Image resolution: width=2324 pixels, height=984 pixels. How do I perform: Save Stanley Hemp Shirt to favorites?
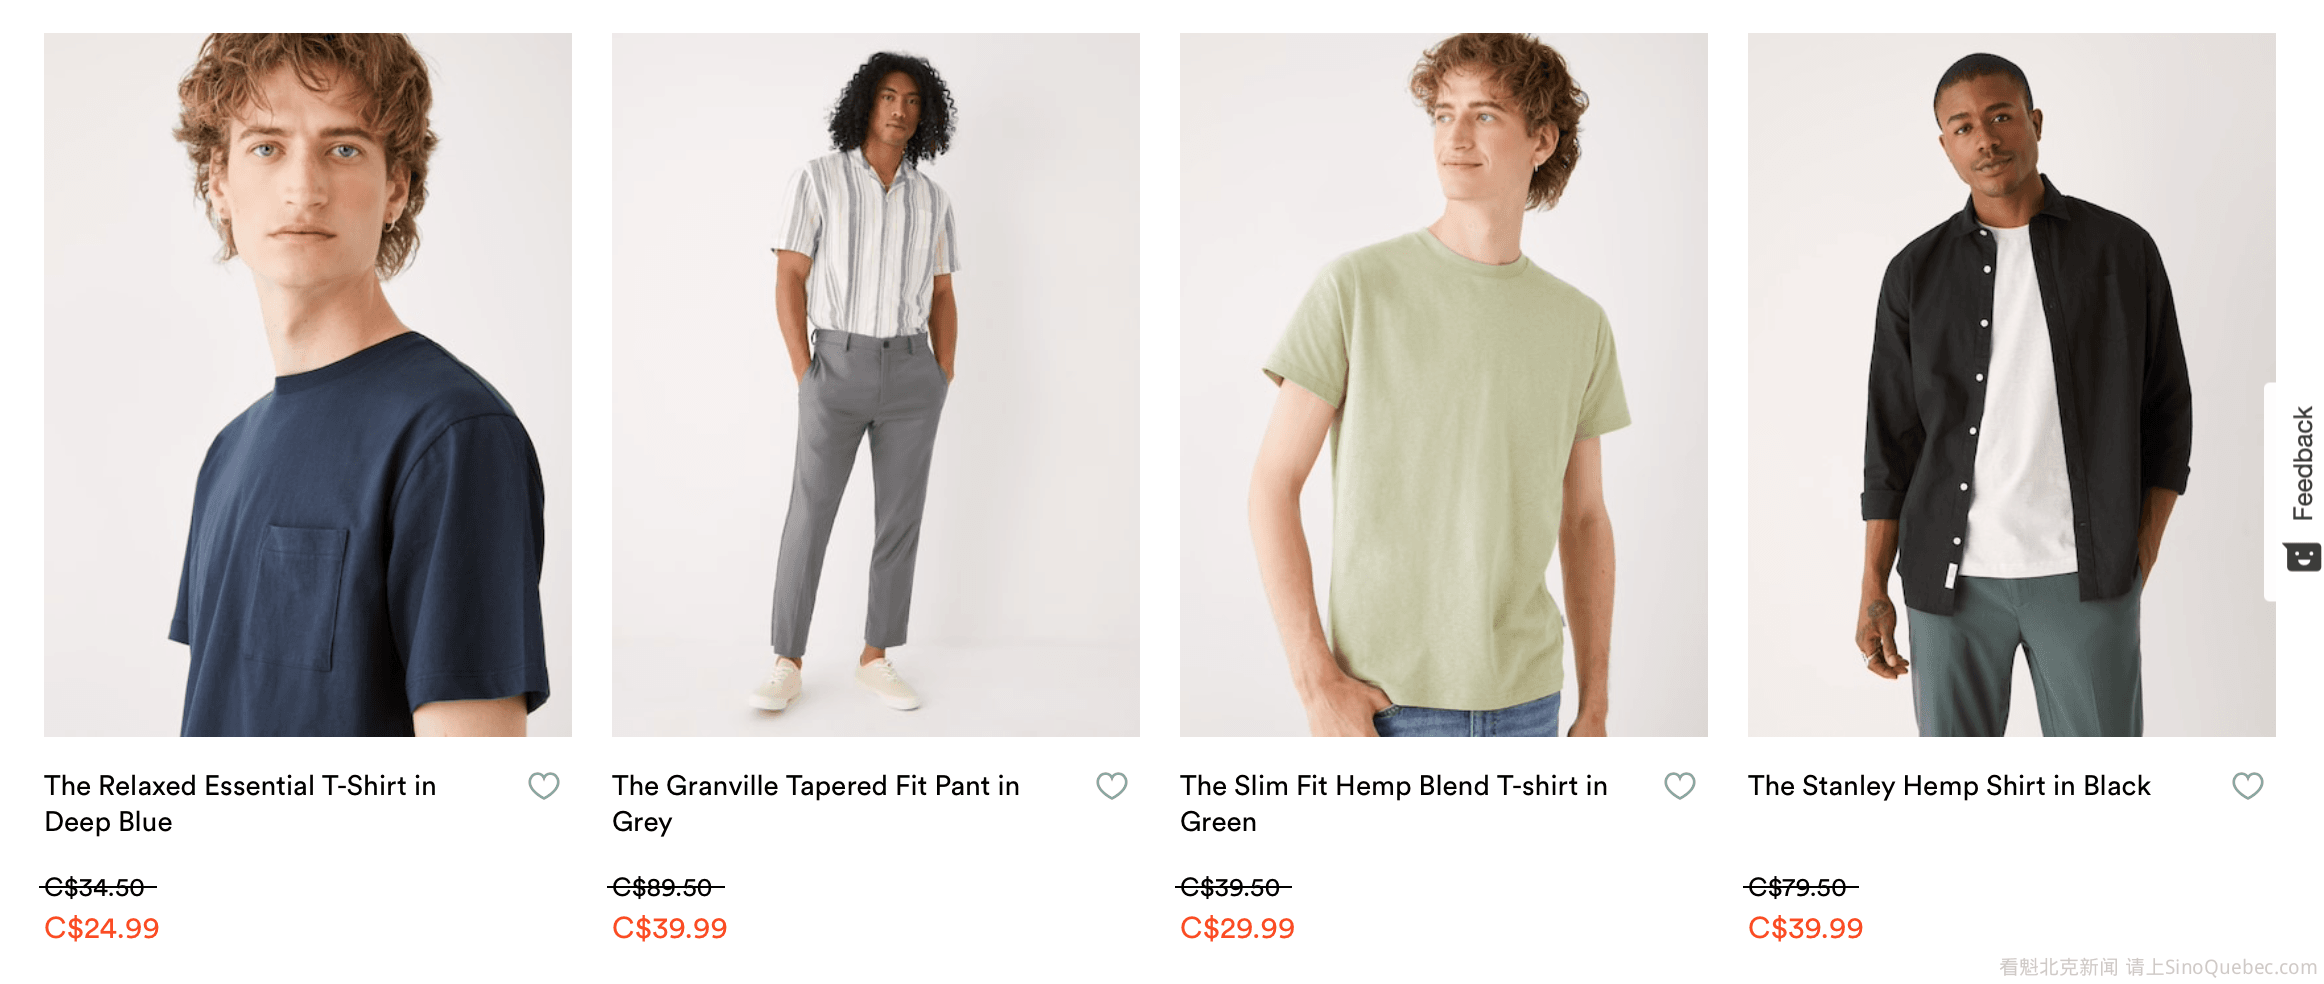(2248, 786)
